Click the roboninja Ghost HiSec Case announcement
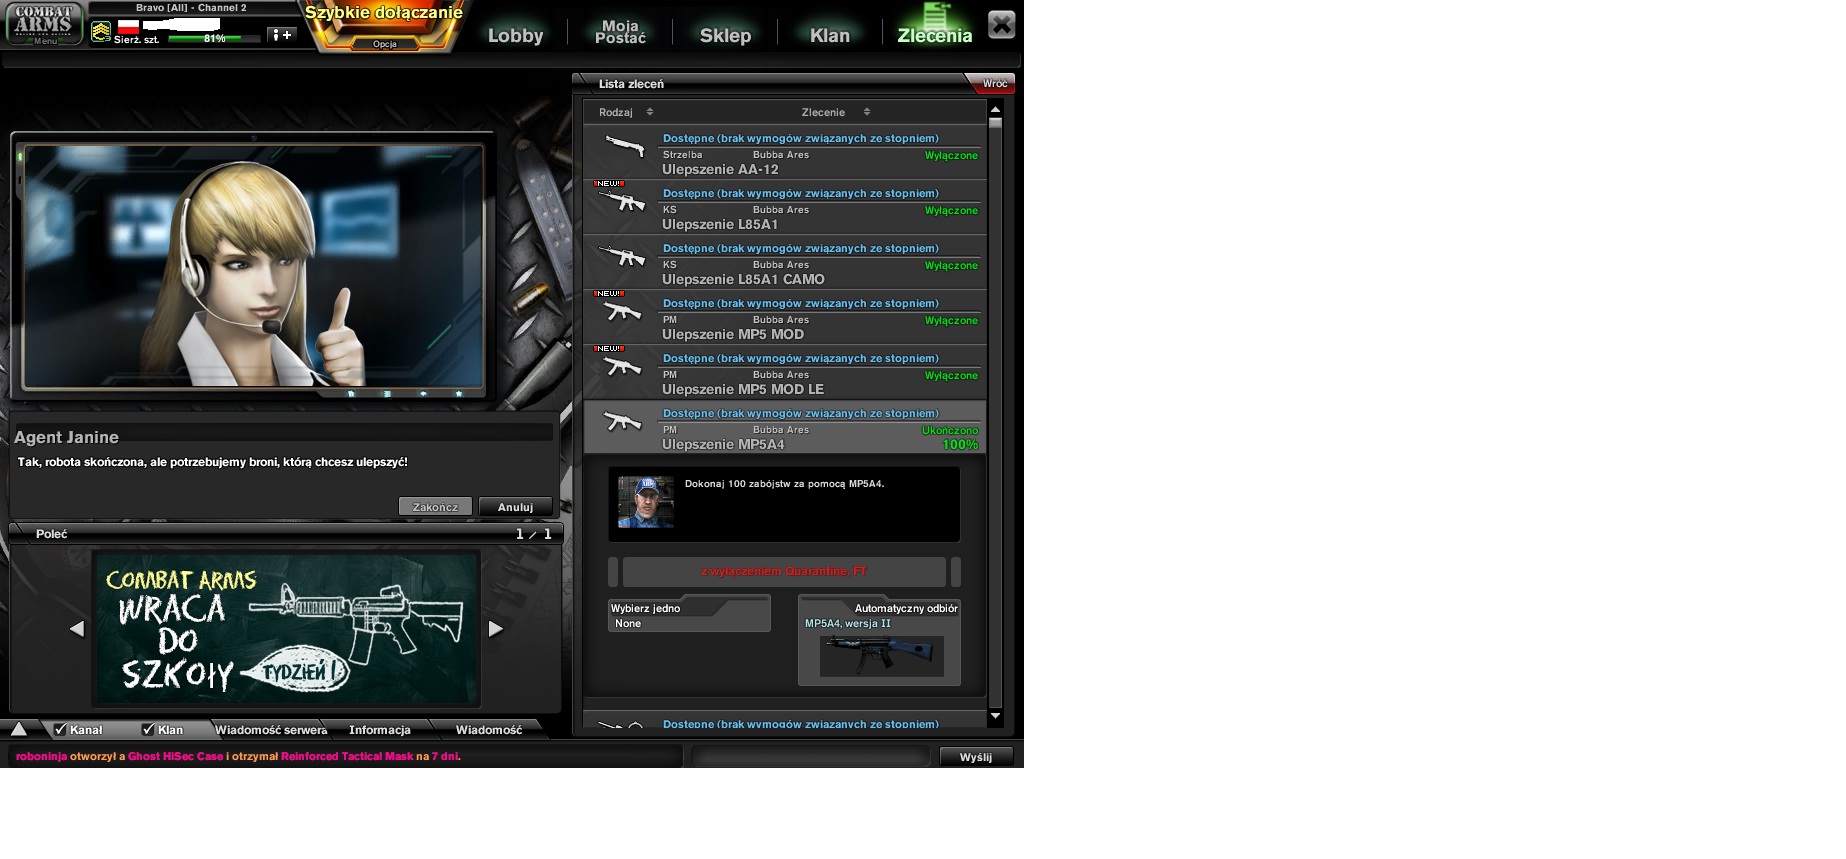 (238, 756)
